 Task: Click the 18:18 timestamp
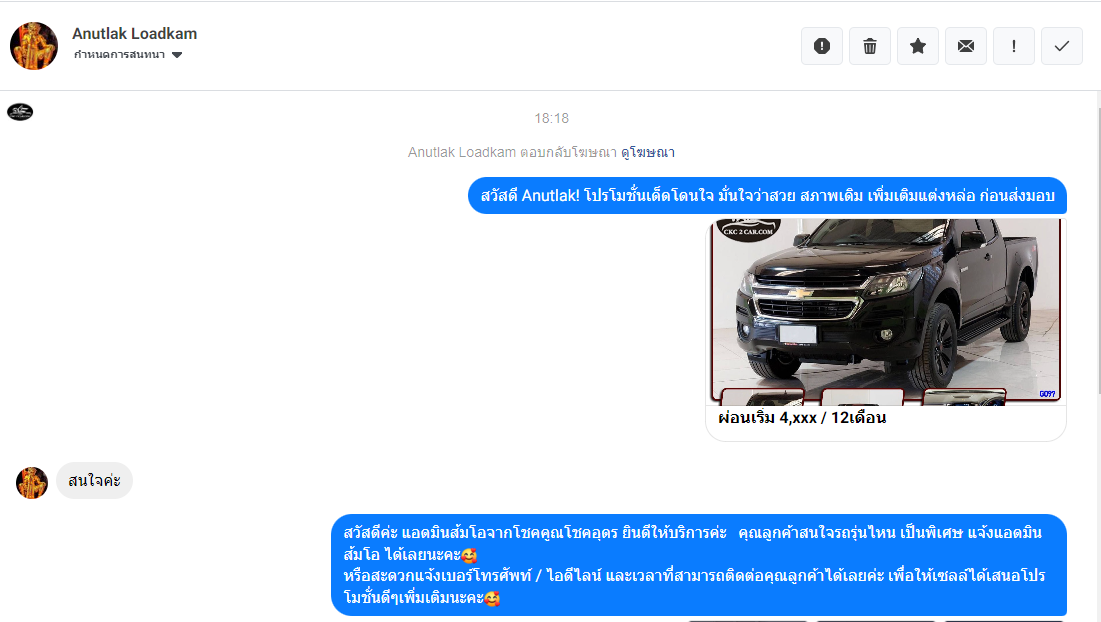click(x=551, y=118)
